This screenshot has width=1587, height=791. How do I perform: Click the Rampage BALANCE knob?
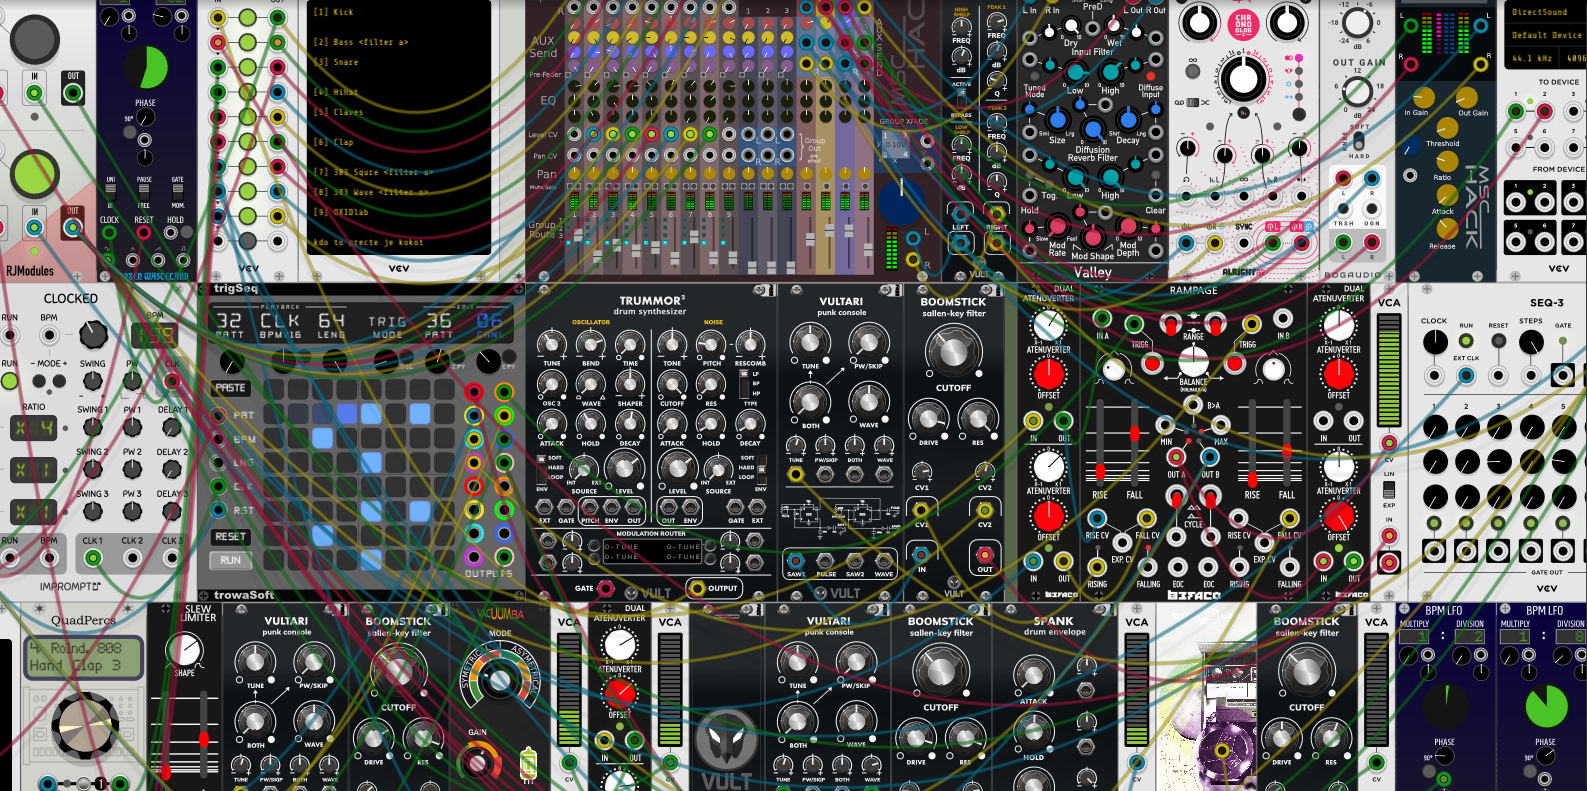[x=1193, y=361]
